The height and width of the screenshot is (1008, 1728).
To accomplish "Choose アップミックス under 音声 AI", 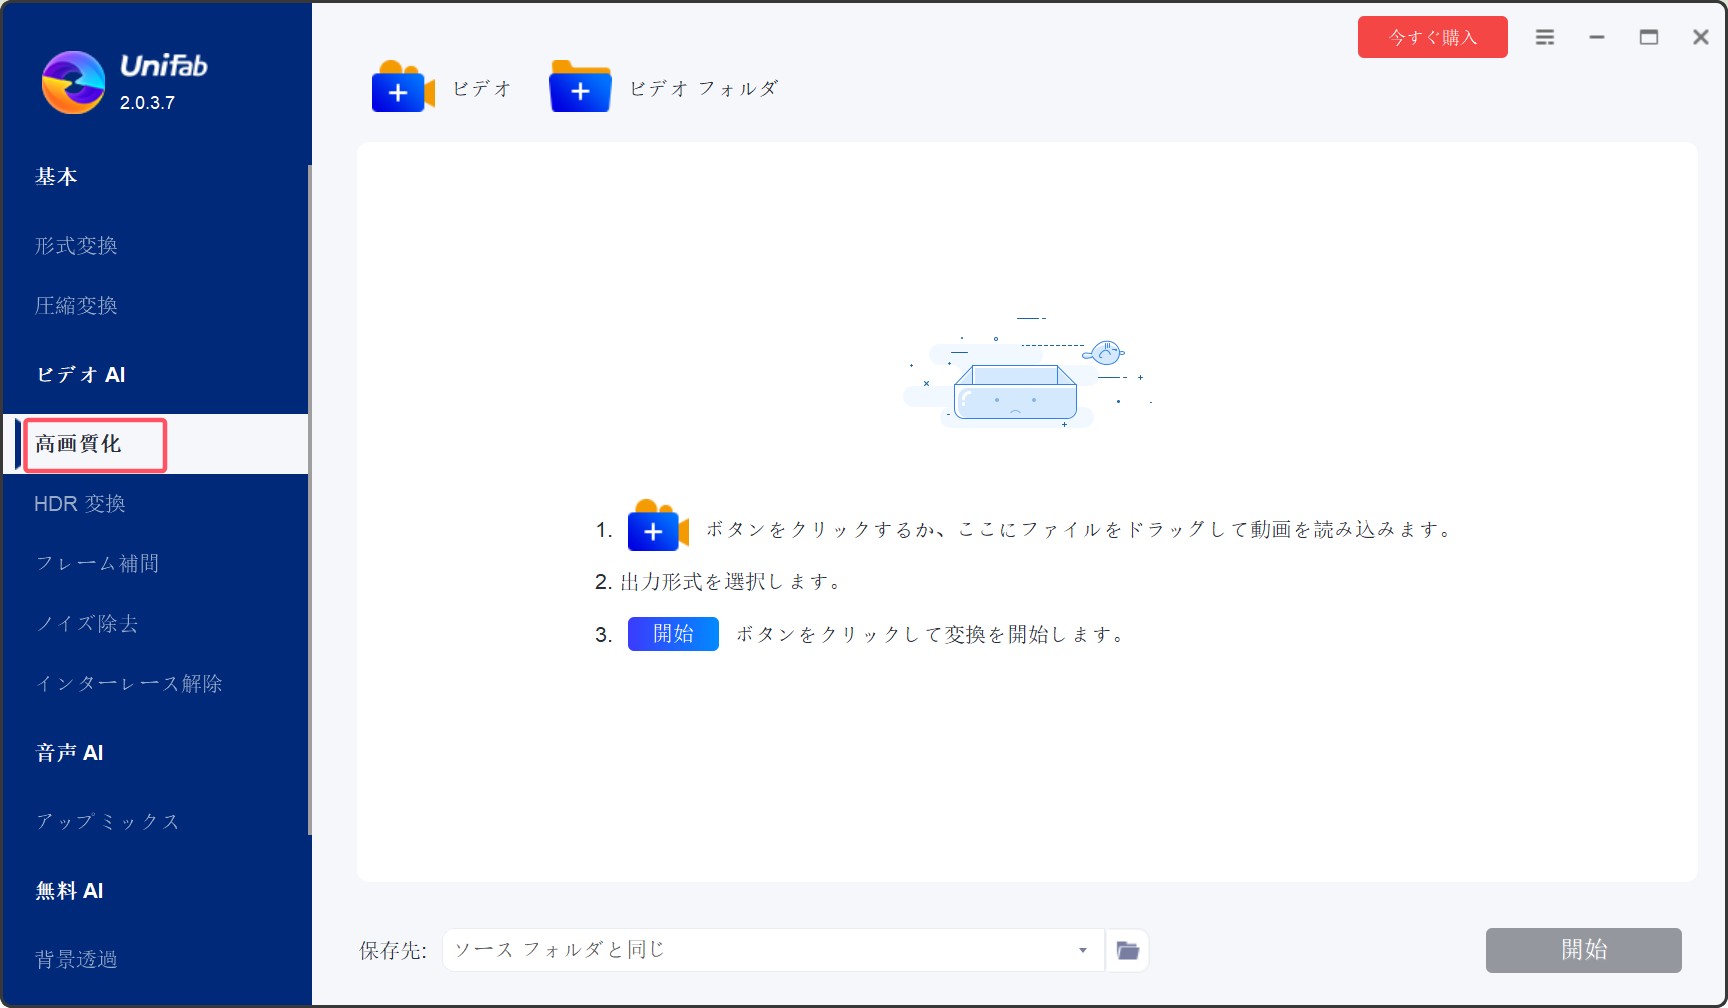I will [x=108, y=822].
